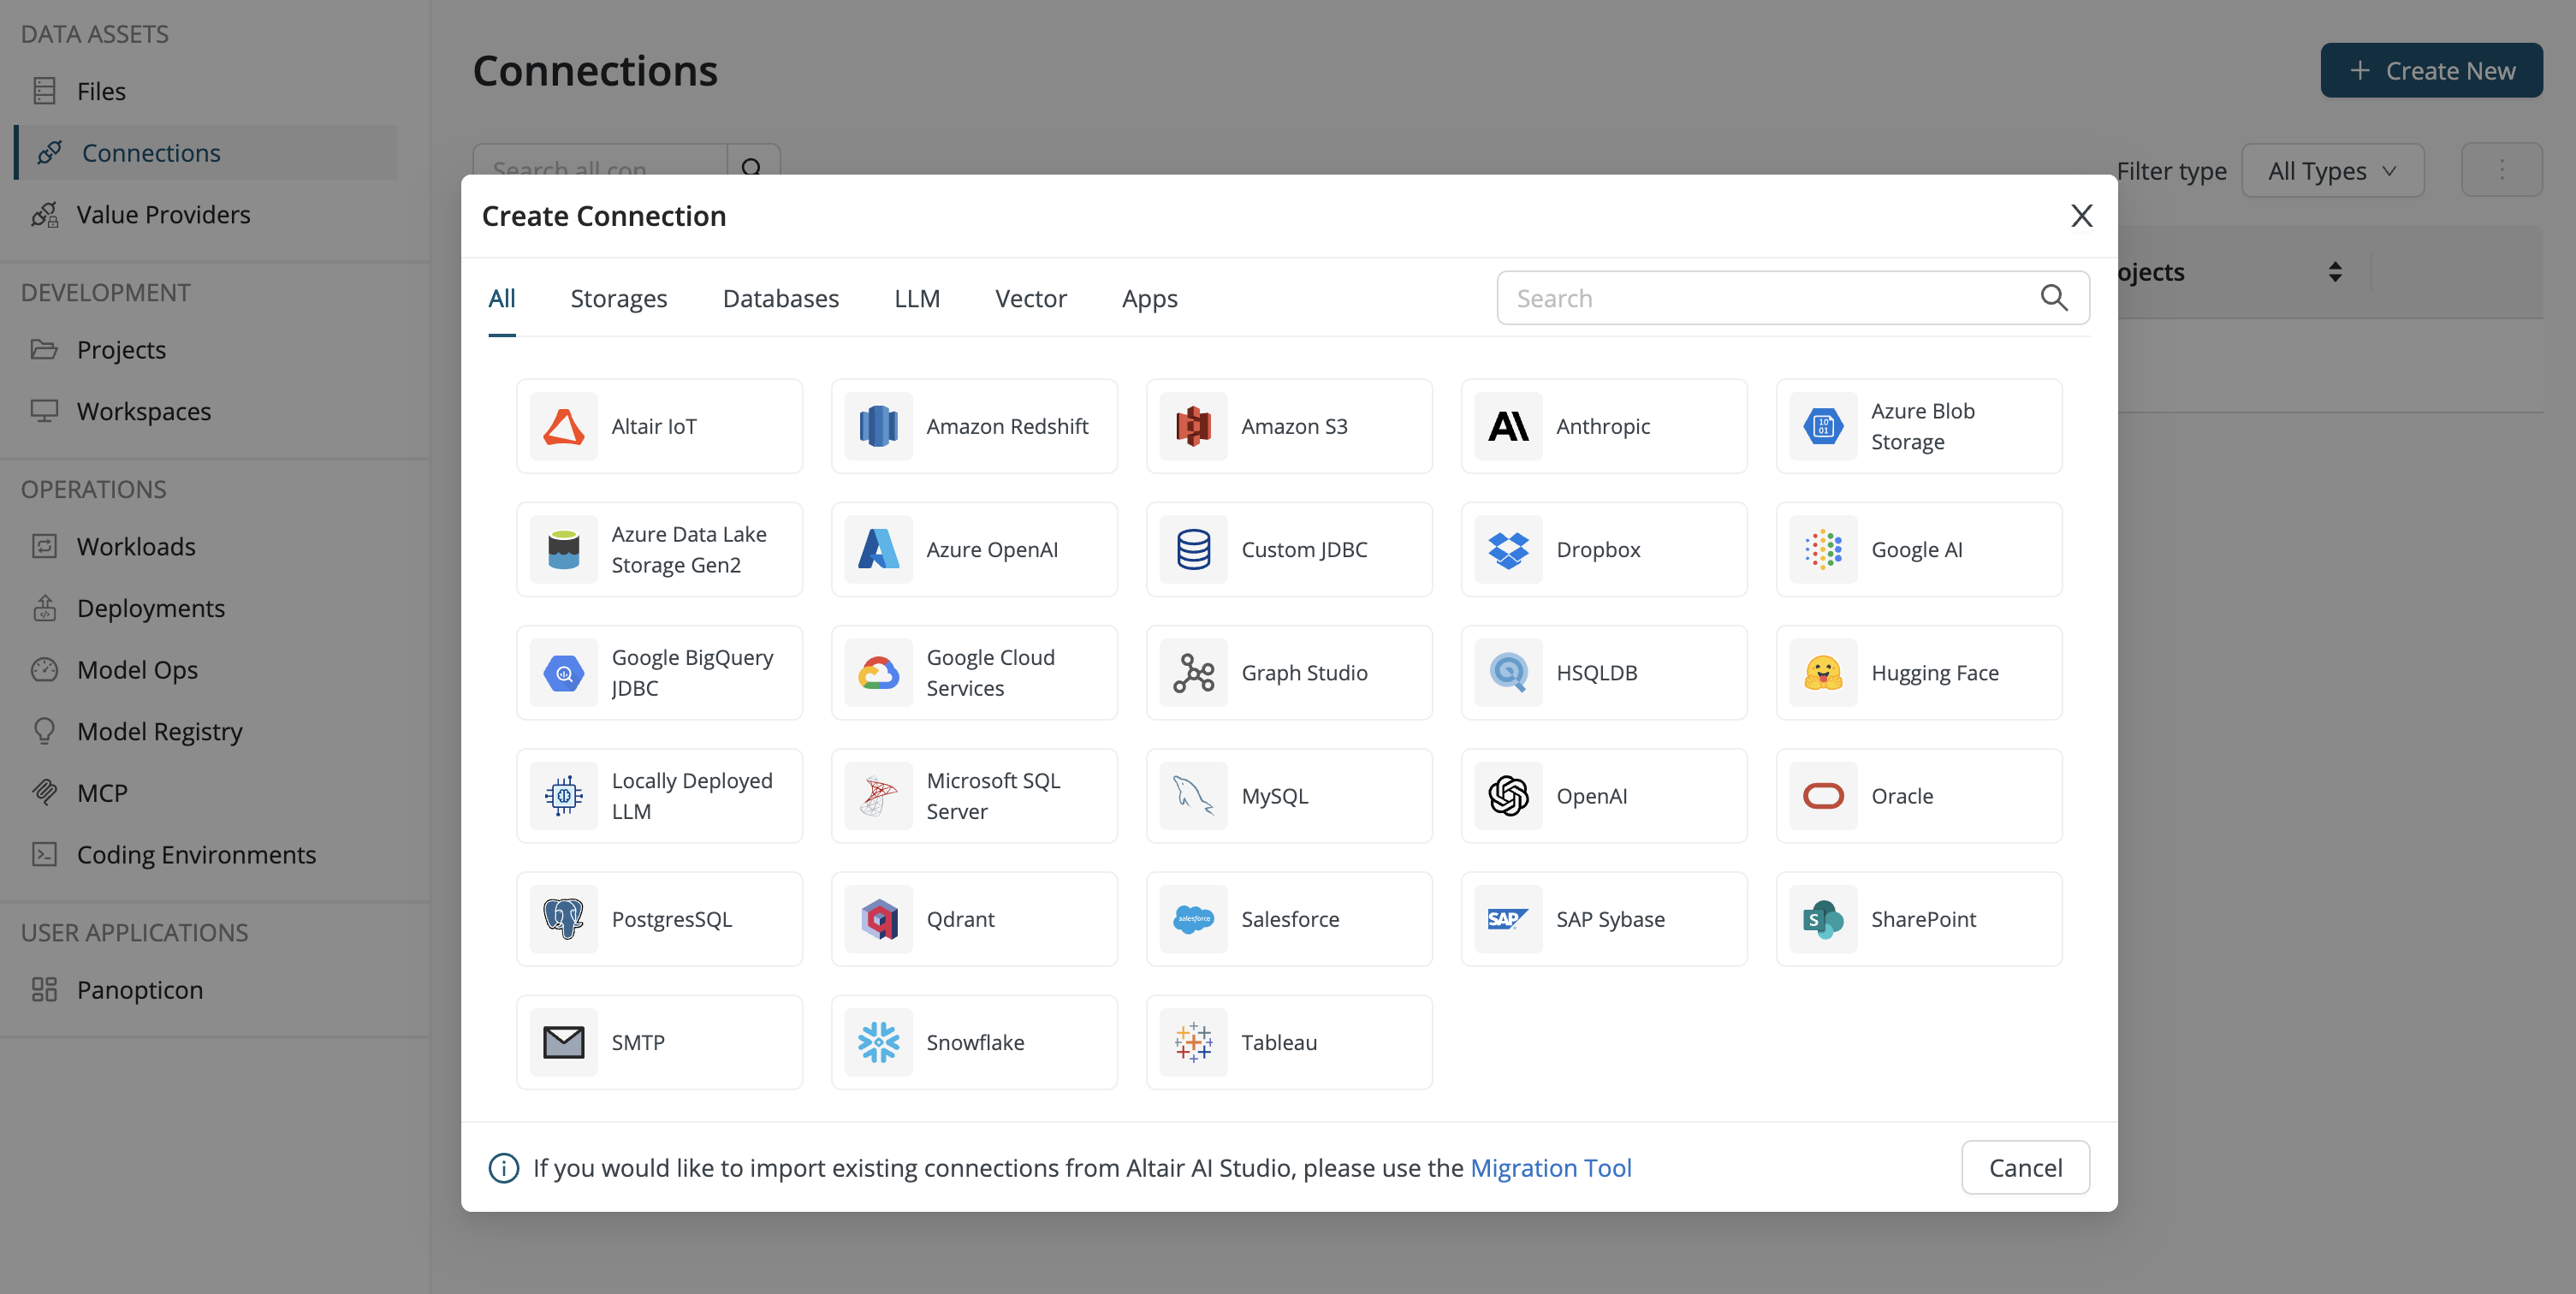Choose the Google Cloud Services icon
Image resolution: width=2576 pixels, height=1294 pixels.
point(879,672)
